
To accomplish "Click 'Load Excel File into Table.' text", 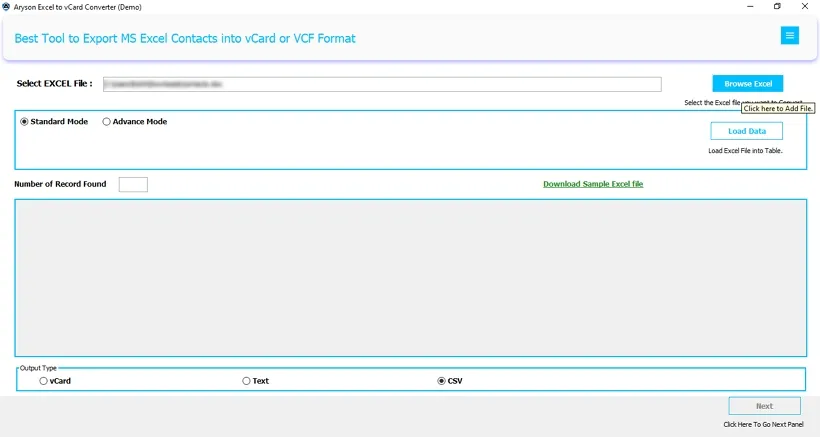I will (745, 151).
